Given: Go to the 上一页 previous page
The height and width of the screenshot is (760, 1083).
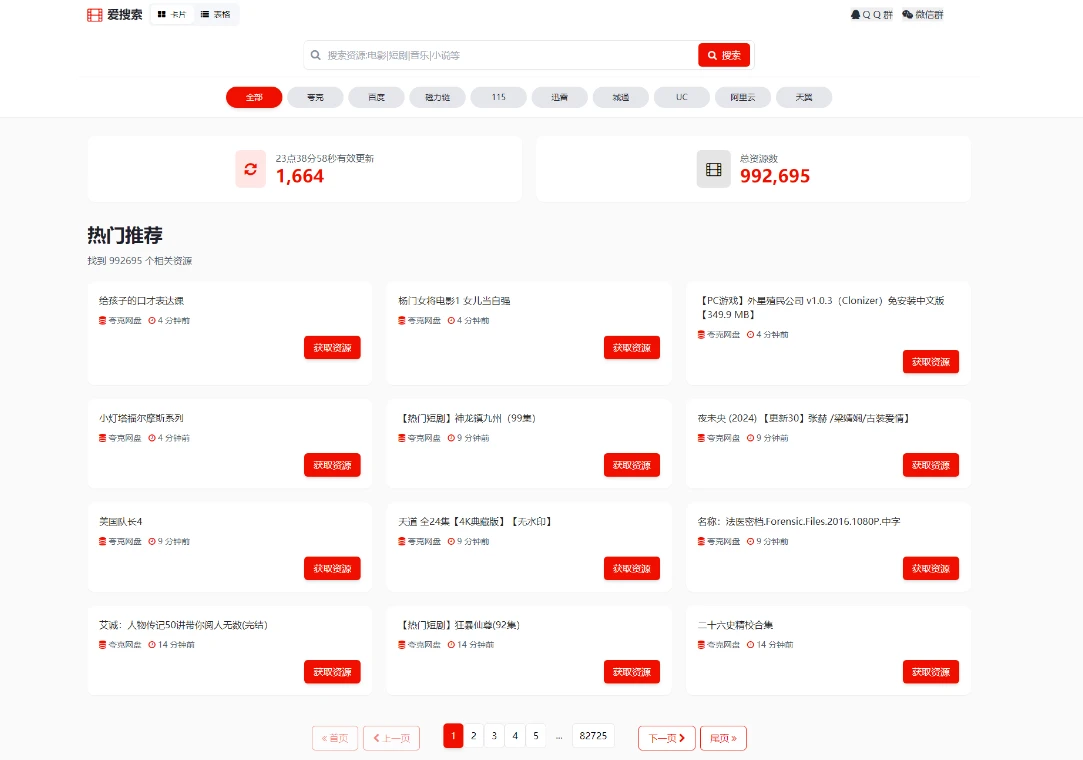Looking at the screenshot, I should pos(392,738).
